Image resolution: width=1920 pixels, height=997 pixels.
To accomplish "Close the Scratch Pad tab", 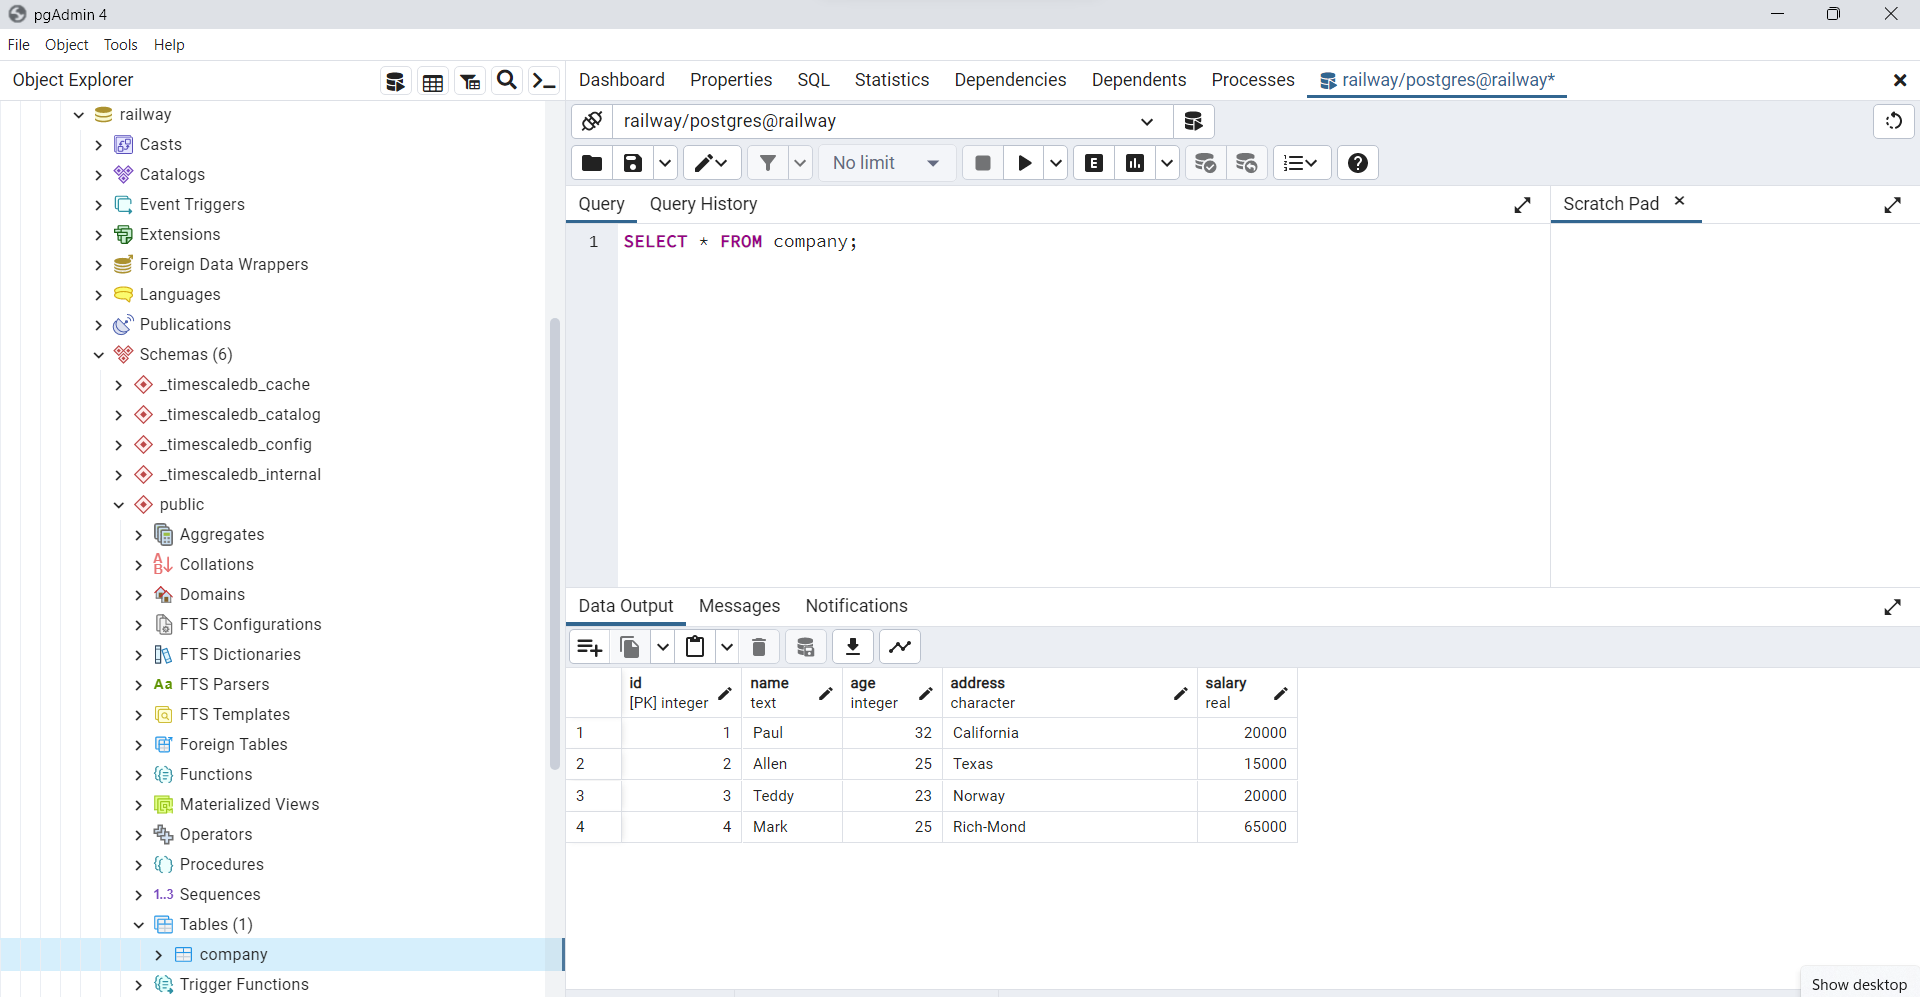I will [x=1680, y=201].
